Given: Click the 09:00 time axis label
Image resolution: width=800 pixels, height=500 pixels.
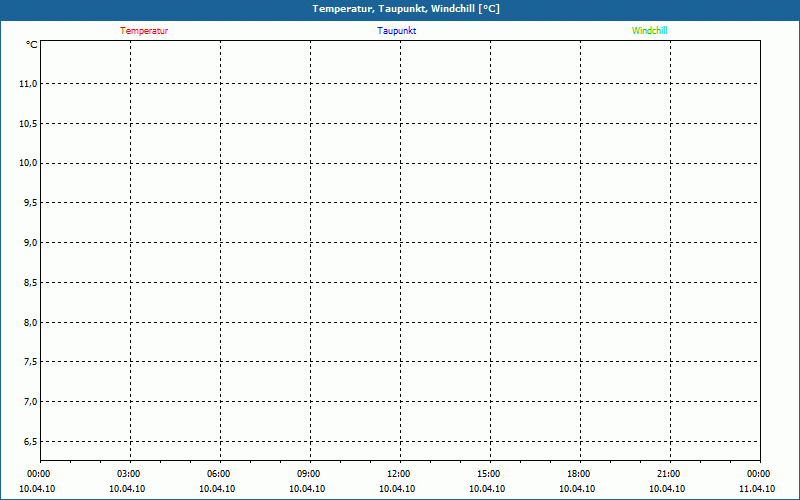Looking at the screenshot, I should click(x=309, y=474).
